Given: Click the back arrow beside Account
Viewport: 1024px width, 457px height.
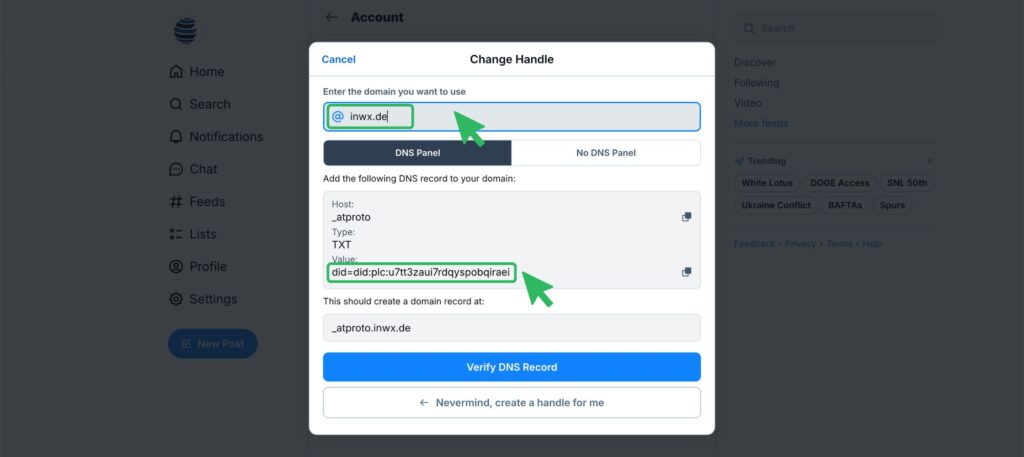Looking at the screenshot, I should pos(332,17).
